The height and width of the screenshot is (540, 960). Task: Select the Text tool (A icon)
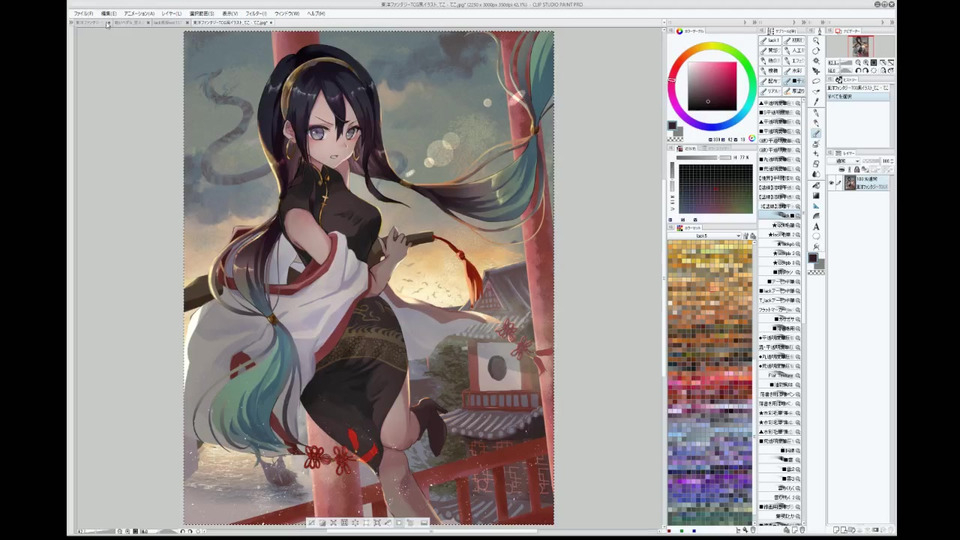(816, 227)
